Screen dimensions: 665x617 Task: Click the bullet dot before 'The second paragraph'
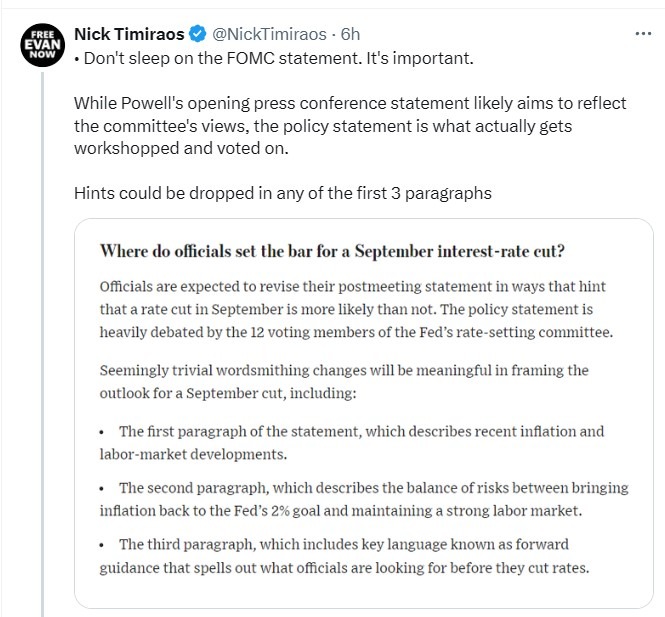104,489
